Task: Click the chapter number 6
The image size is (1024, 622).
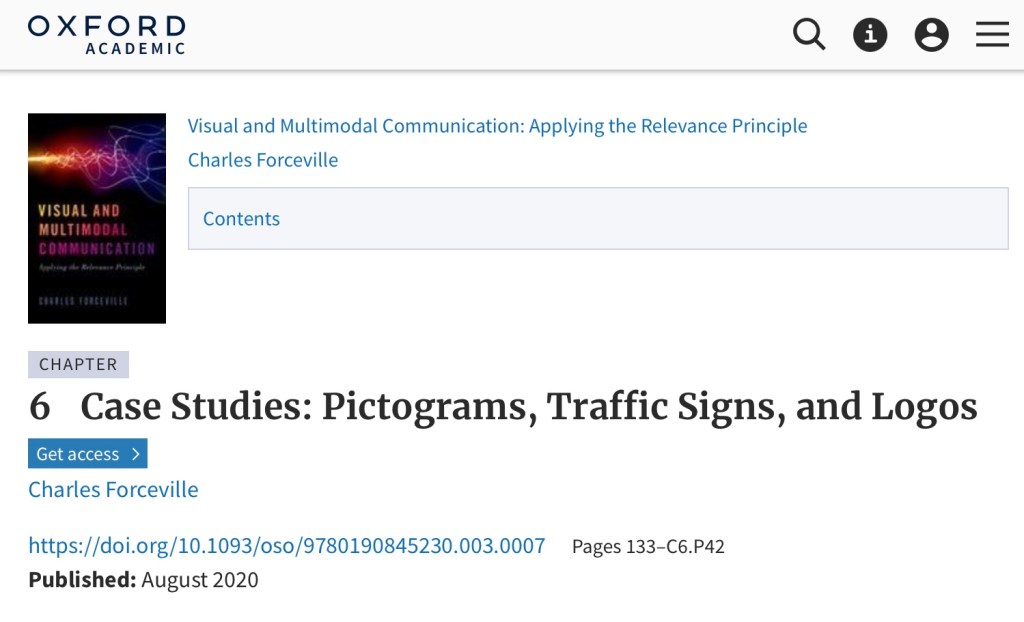Action: [x=40, y=407]
